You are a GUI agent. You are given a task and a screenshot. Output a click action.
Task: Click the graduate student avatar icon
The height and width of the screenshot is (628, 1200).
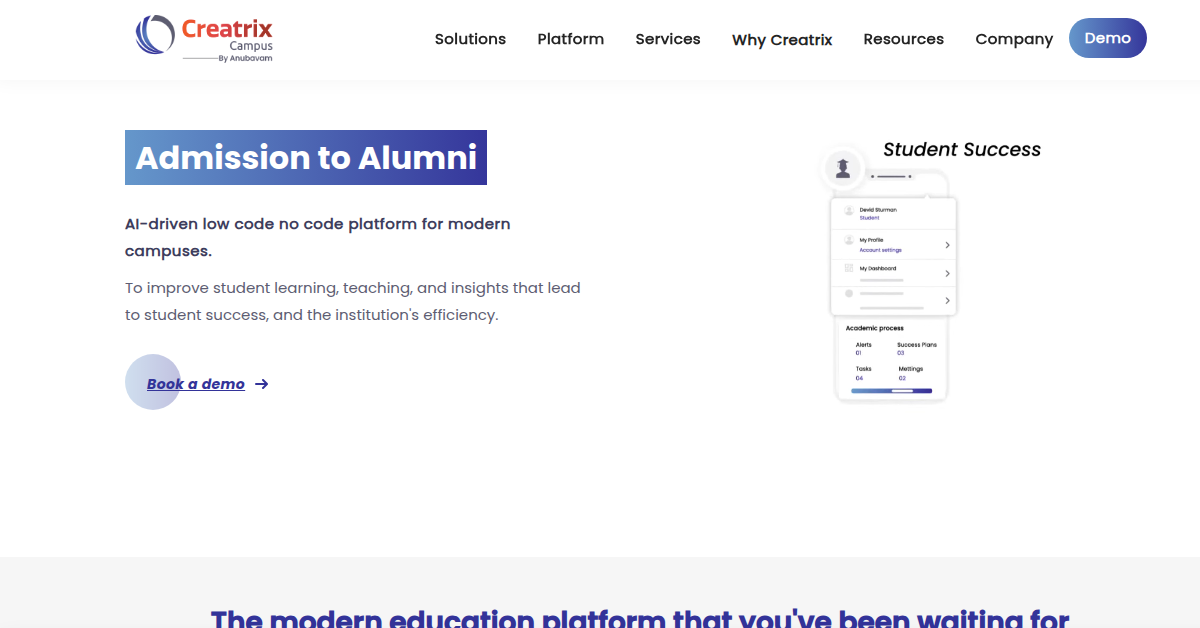842,168
